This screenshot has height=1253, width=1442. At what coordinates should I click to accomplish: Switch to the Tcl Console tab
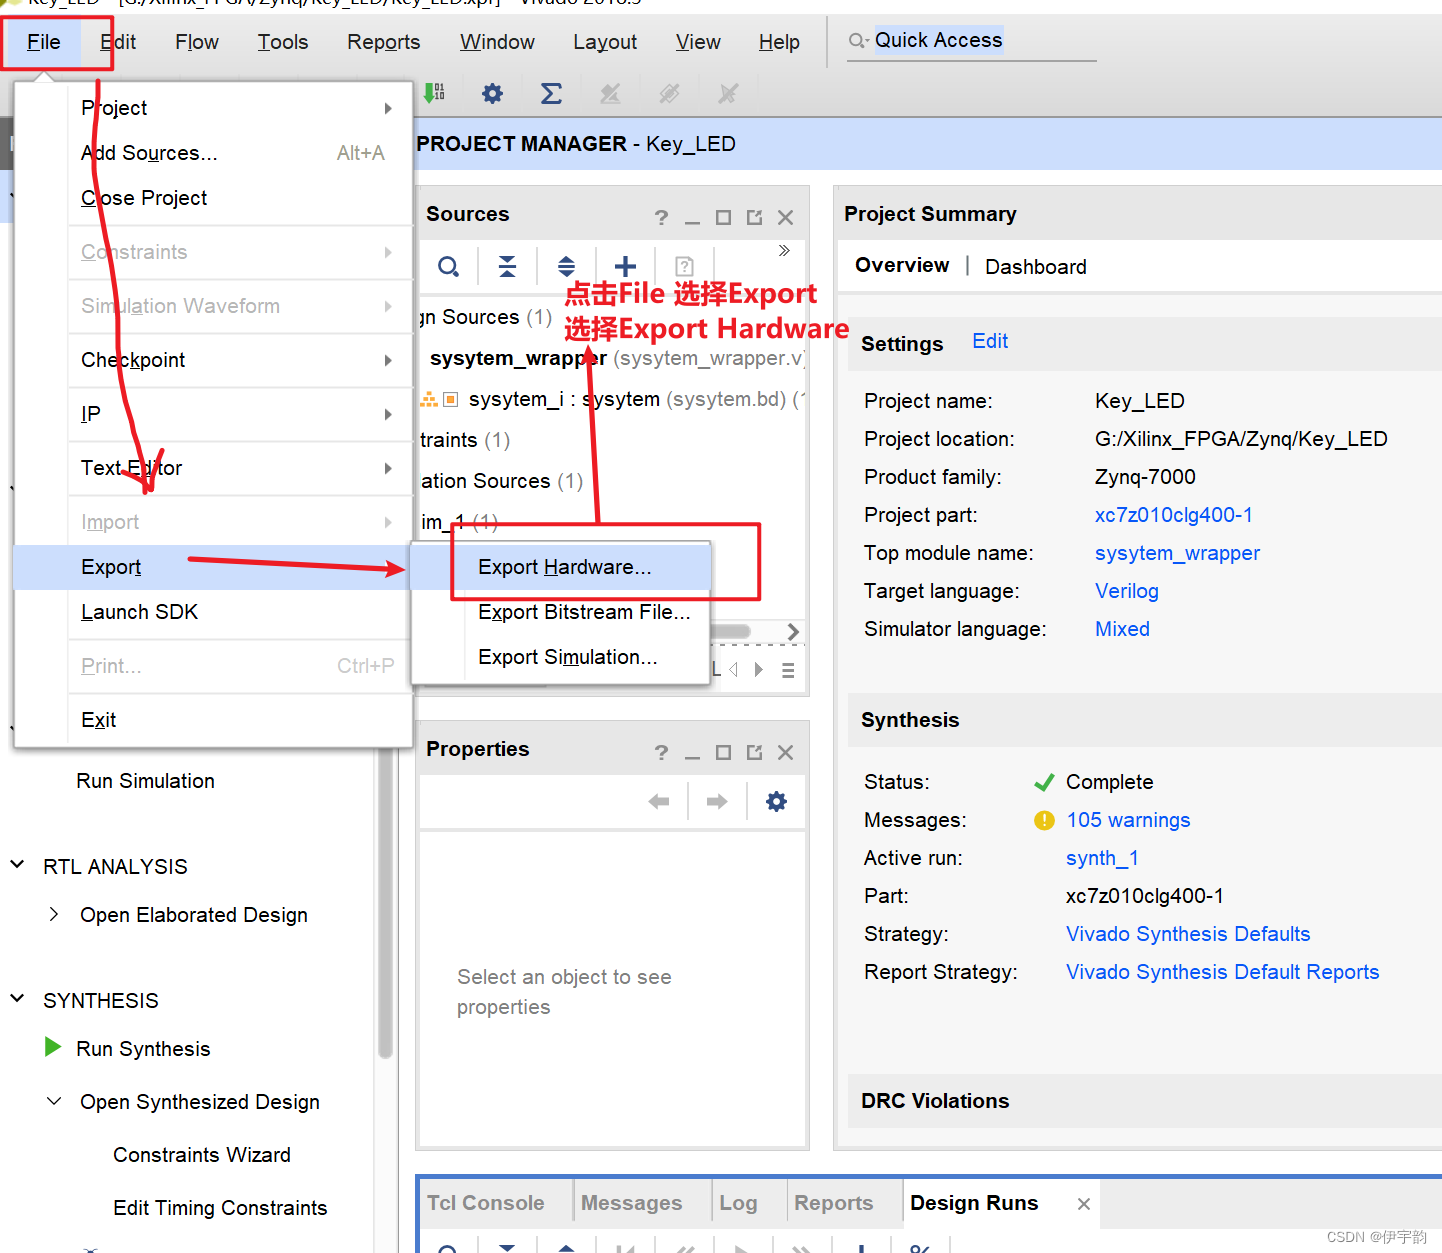486,1203
